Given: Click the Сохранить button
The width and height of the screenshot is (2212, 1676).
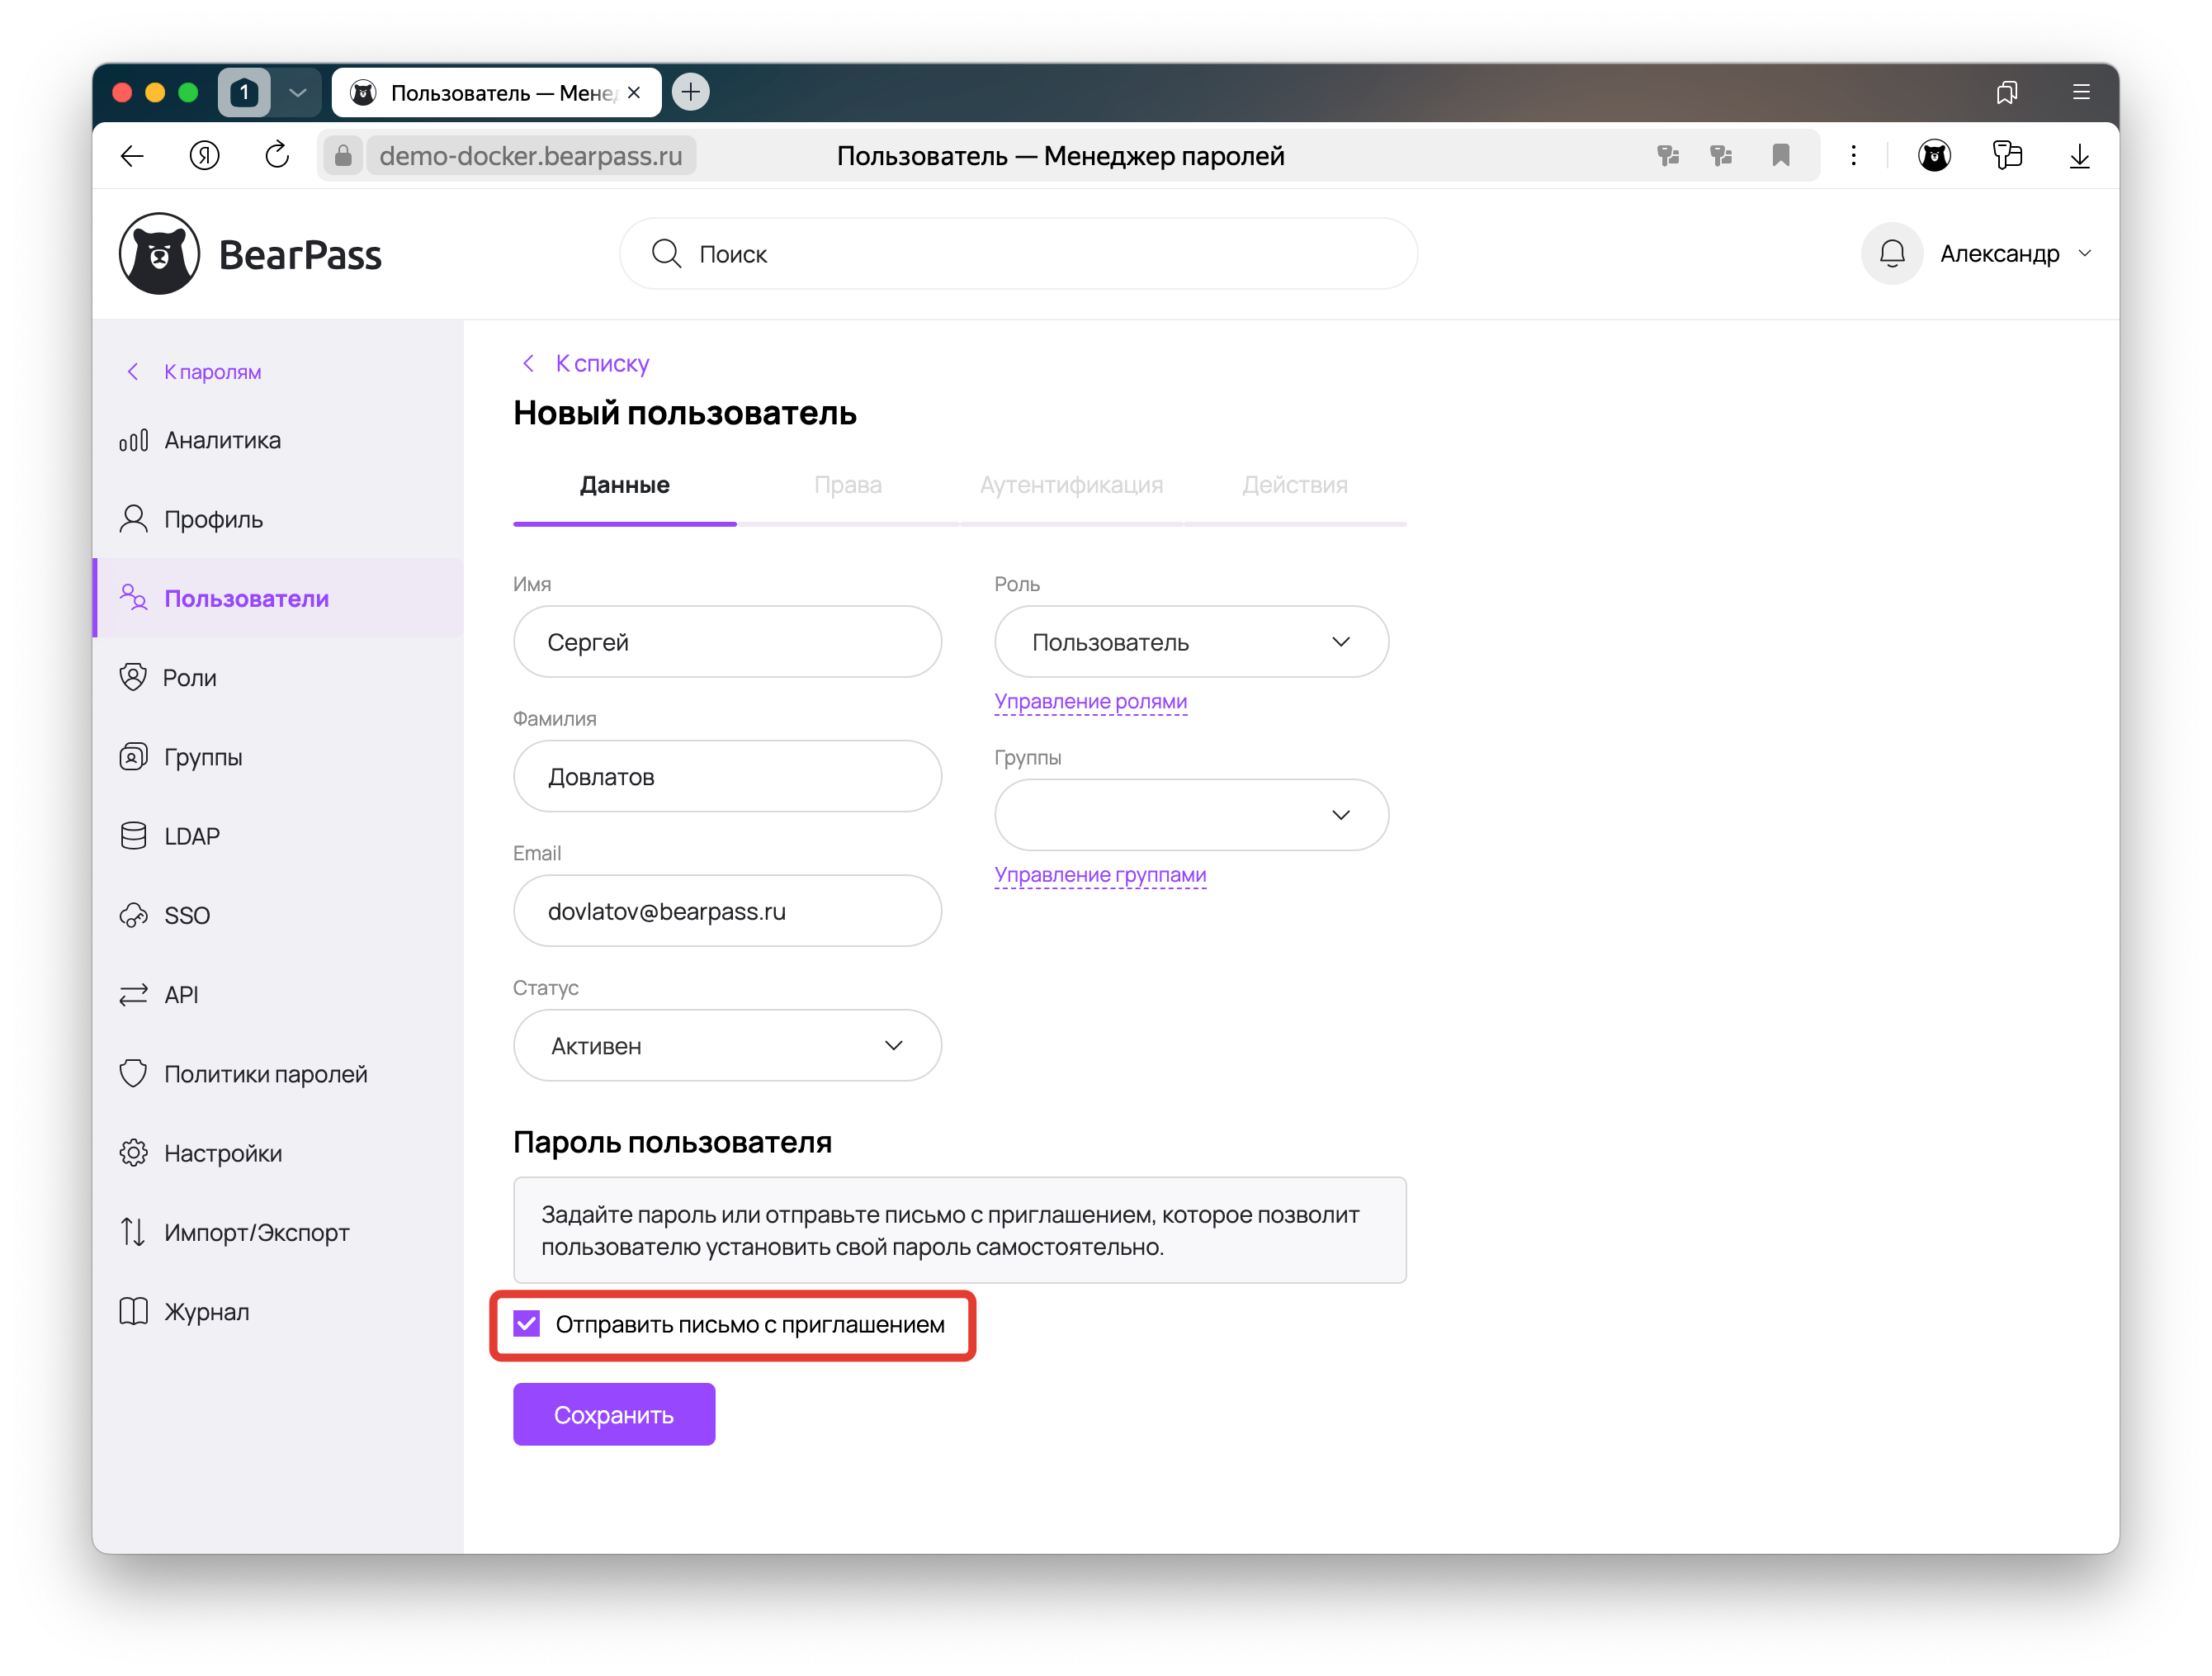Looking at the screenshot, I should click(614, 1415).
